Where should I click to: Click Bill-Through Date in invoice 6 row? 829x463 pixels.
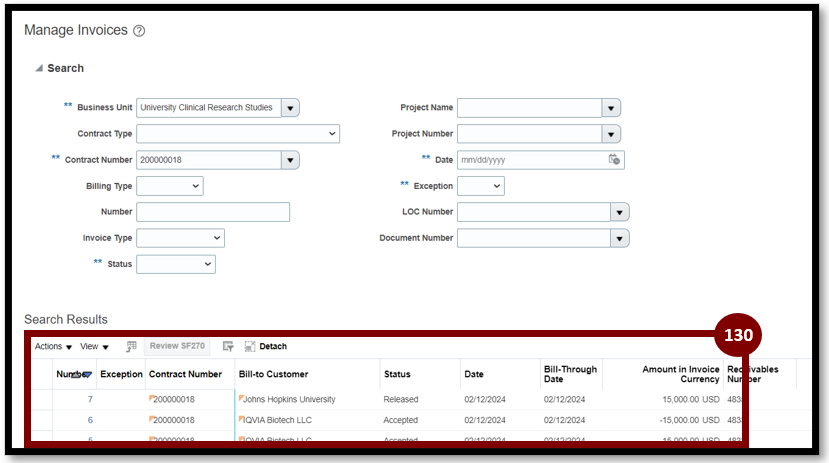564,420
